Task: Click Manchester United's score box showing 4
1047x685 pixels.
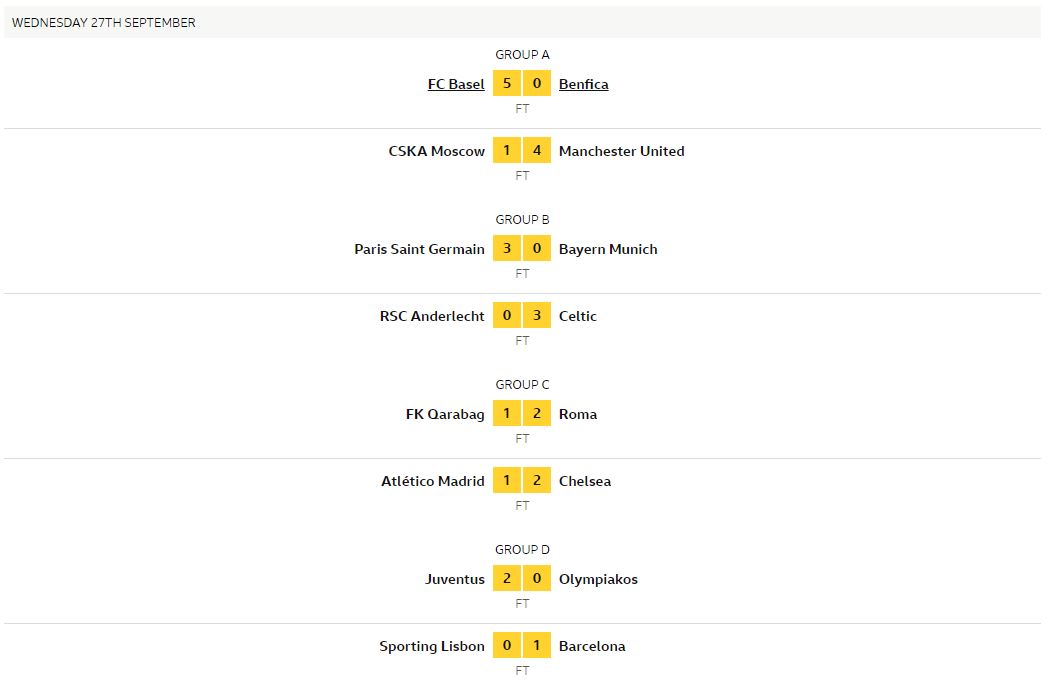Action: tap(537, 151)
